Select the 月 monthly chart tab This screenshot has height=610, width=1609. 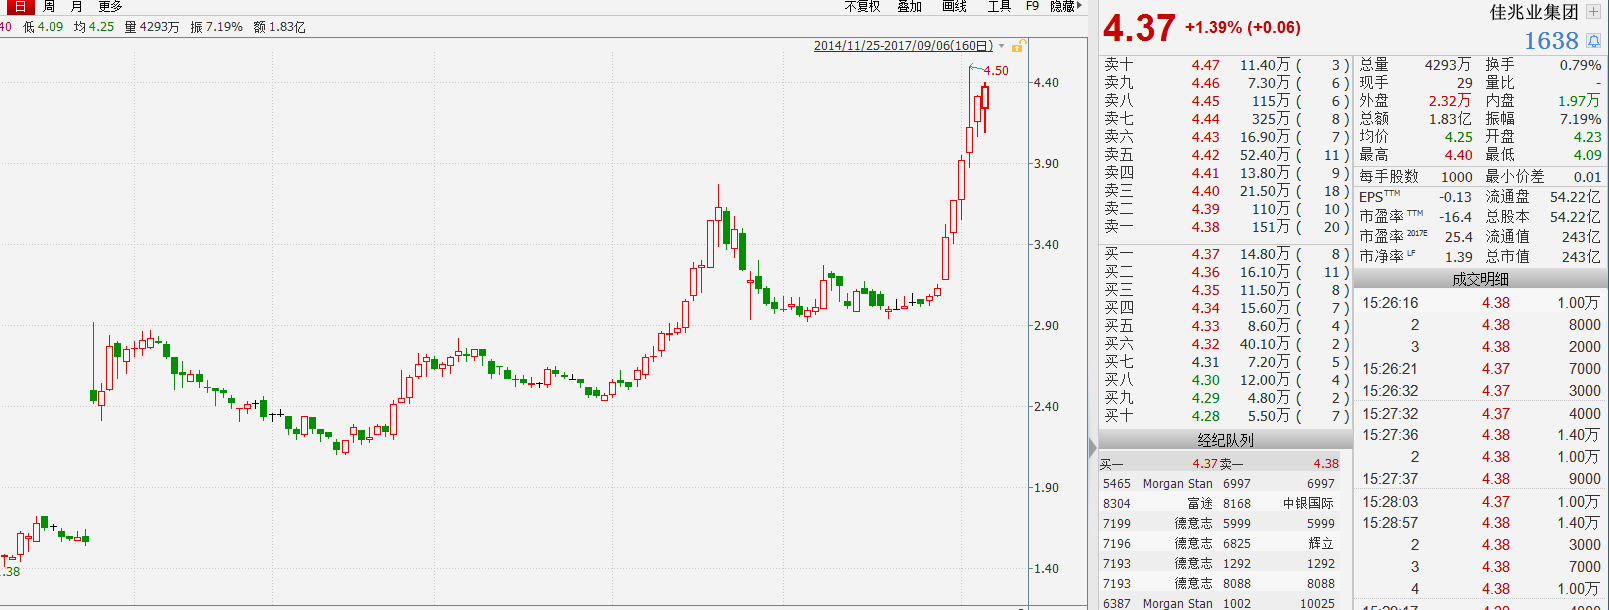pyautogui.click(x=76, y=6)
